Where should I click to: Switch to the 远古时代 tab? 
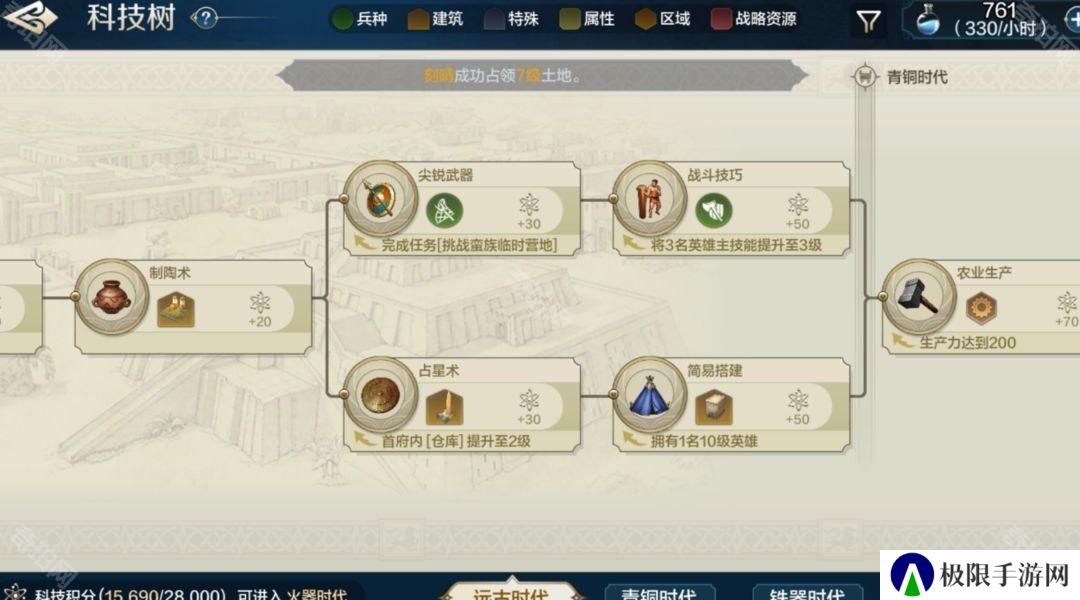click(x=511, y=590)
